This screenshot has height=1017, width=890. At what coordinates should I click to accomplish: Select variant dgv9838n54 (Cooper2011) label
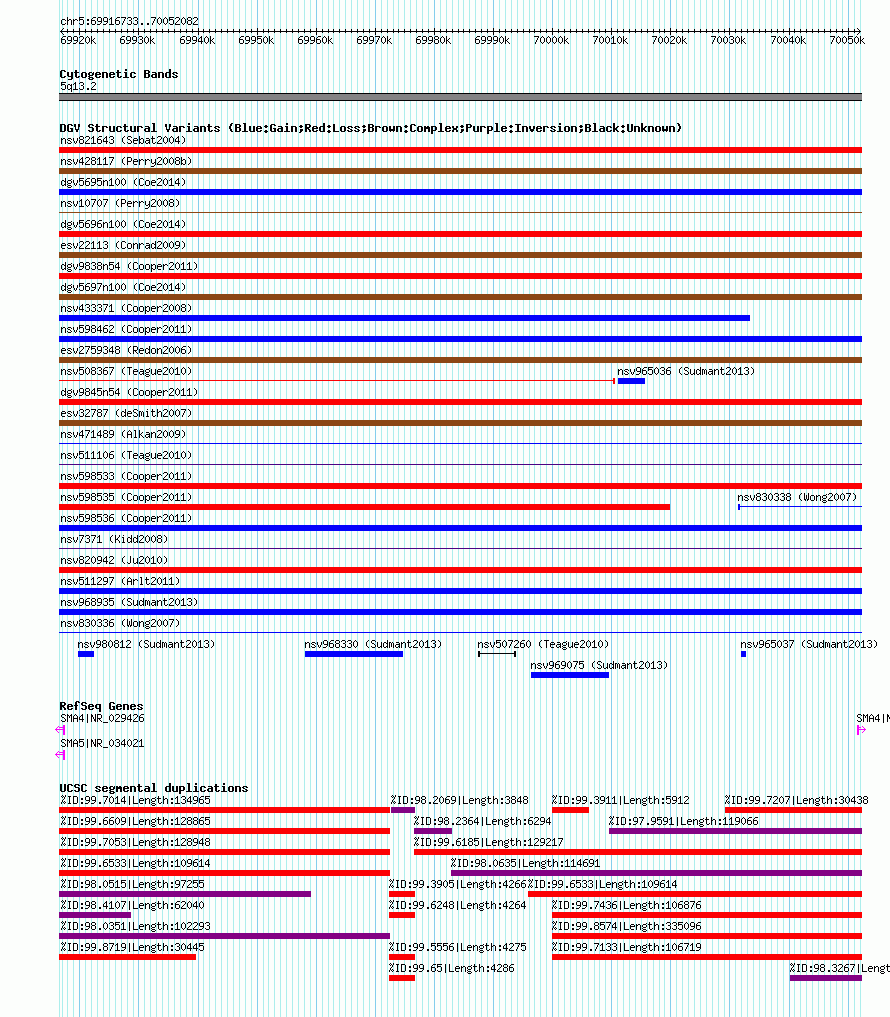click(129, 266)
